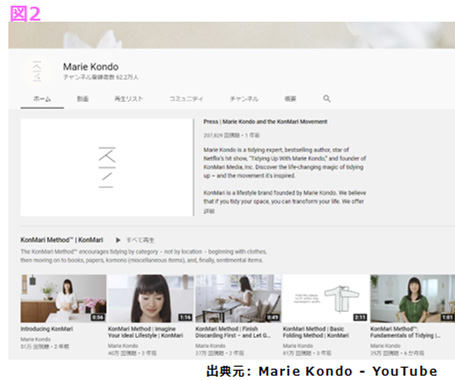Click the white flower channel banner image

pyautogui.click(x=232, y=35)
